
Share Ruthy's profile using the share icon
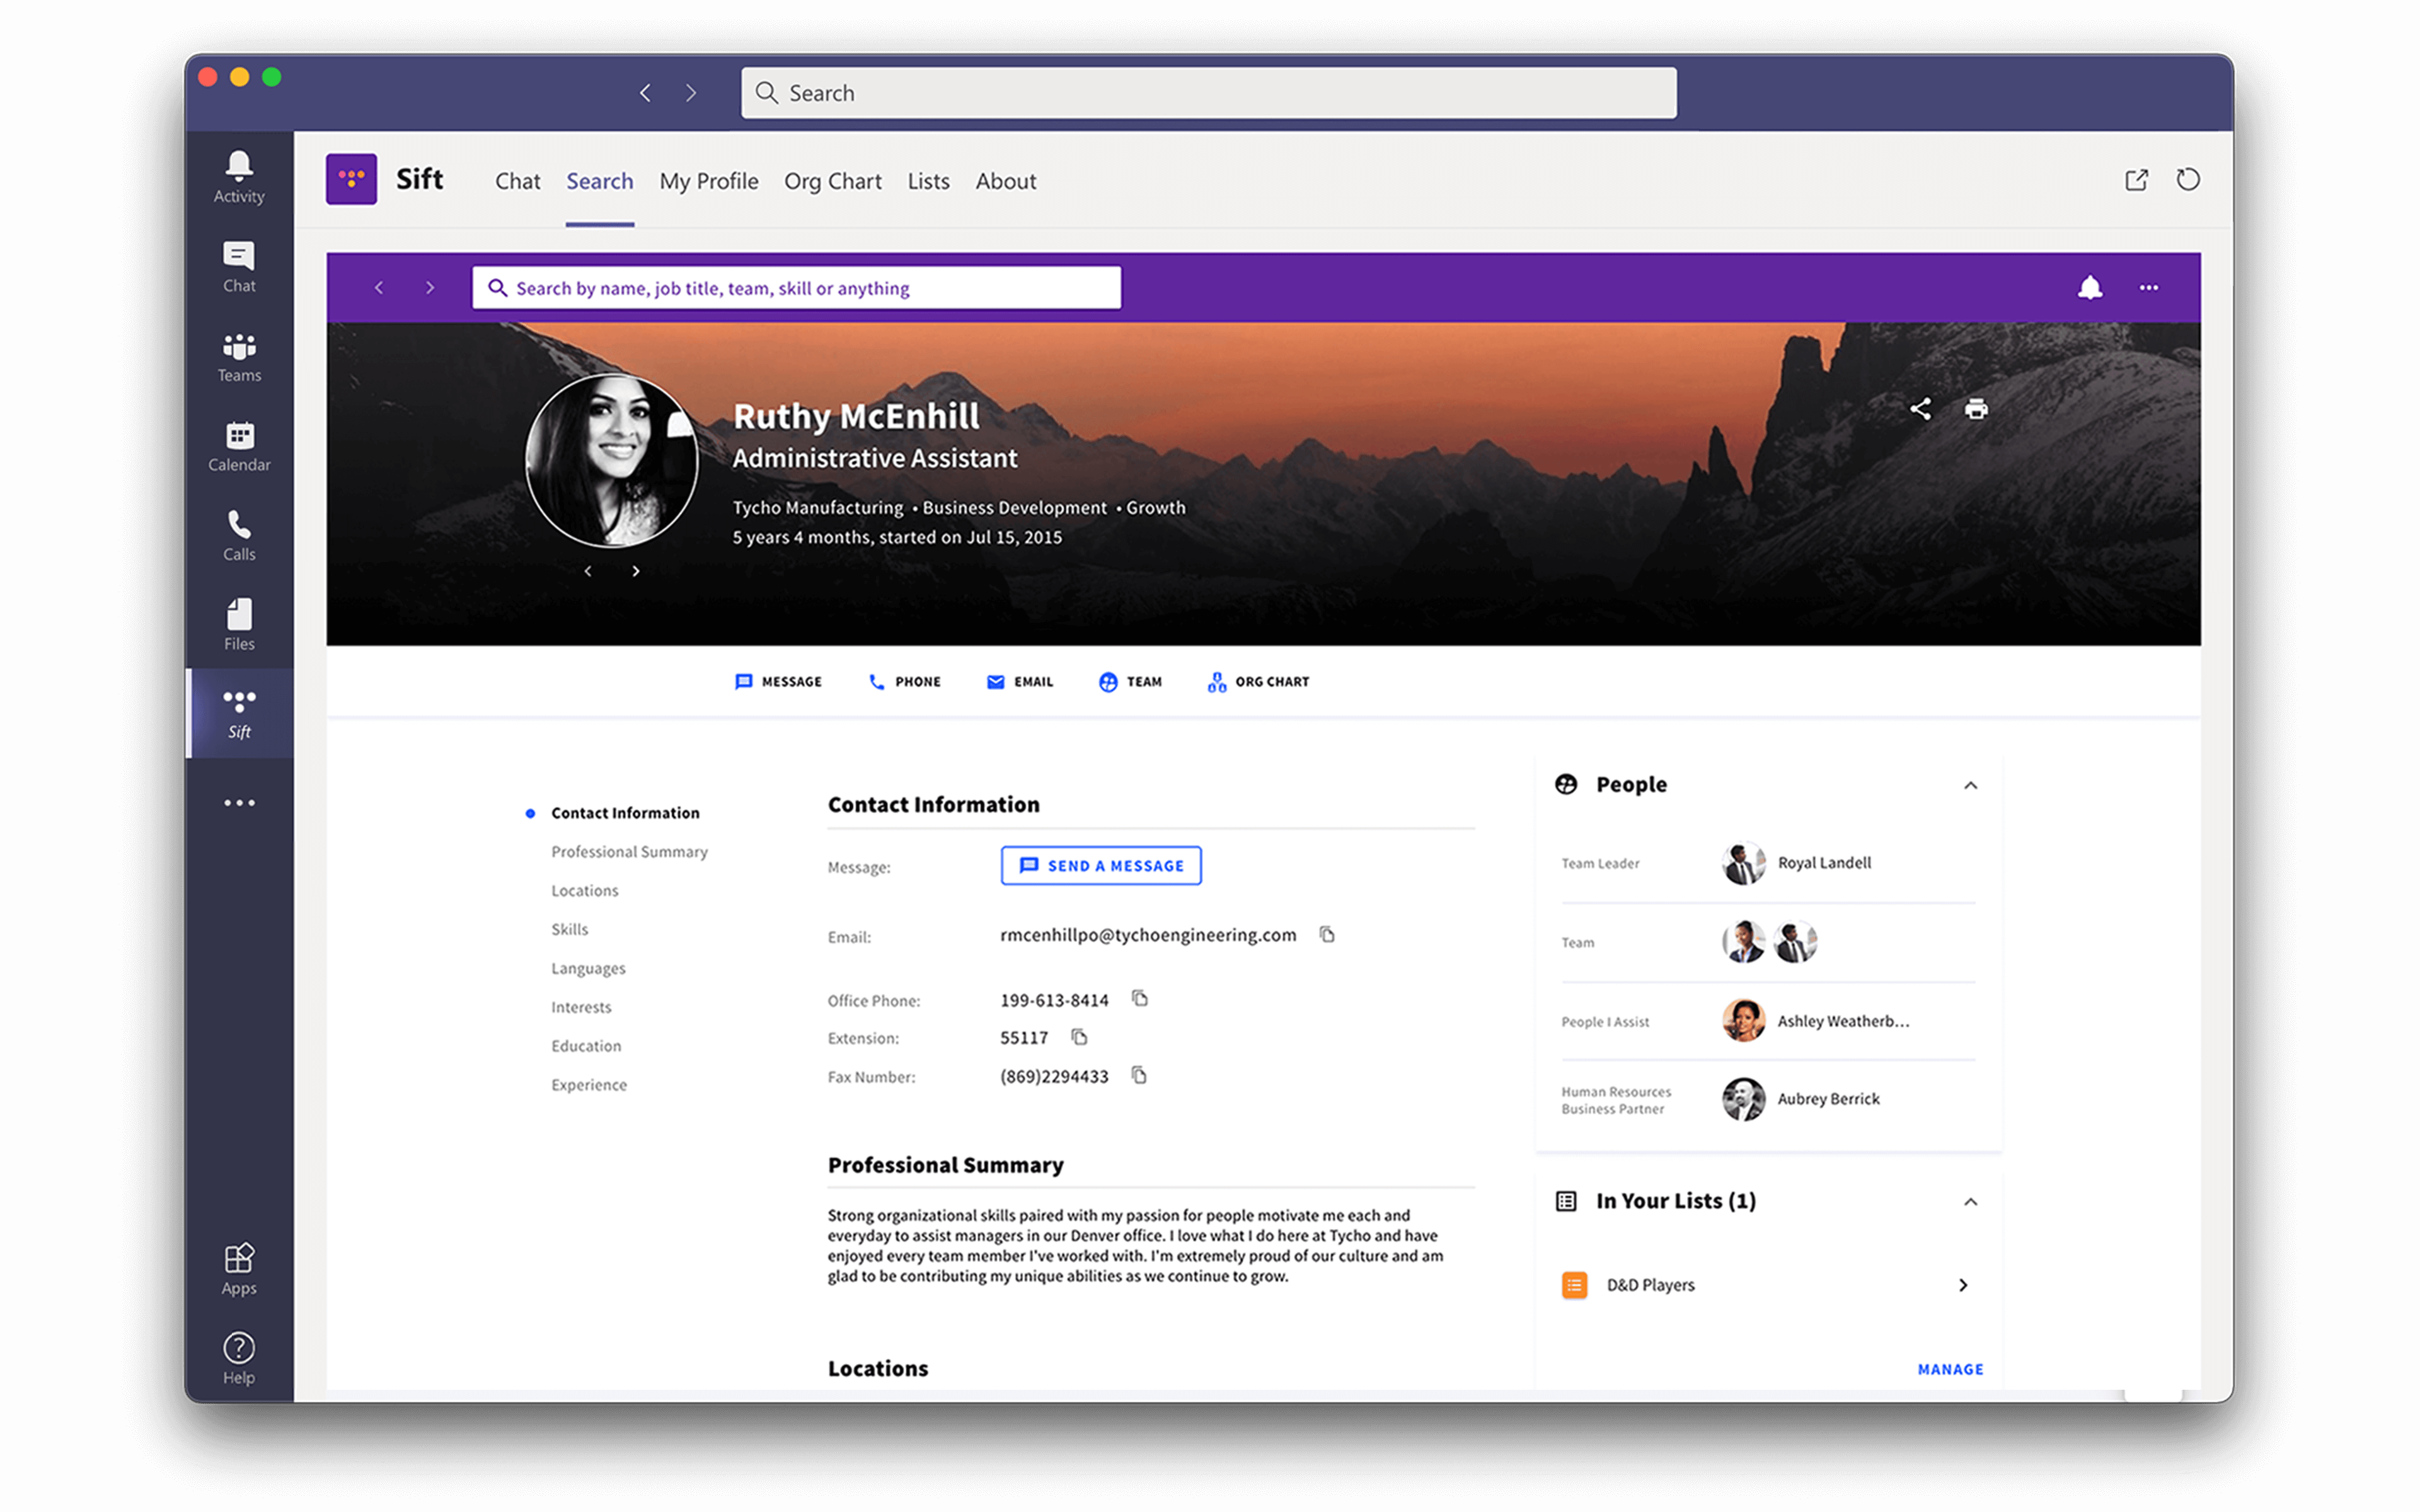pos(1920,409)
